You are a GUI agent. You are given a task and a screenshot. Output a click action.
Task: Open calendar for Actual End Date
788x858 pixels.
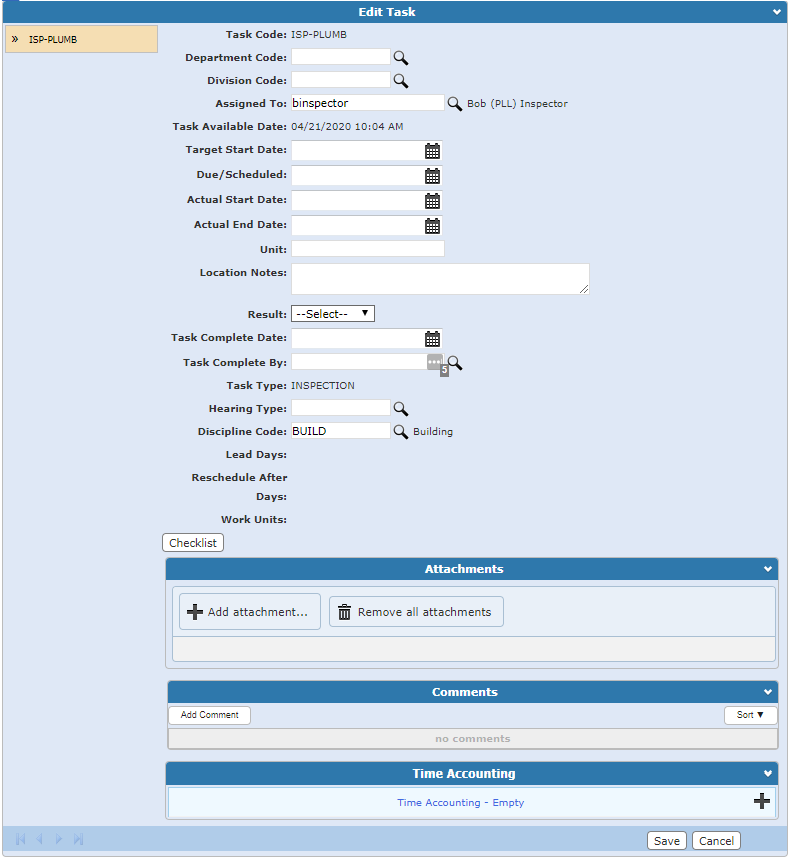(432, 226)
